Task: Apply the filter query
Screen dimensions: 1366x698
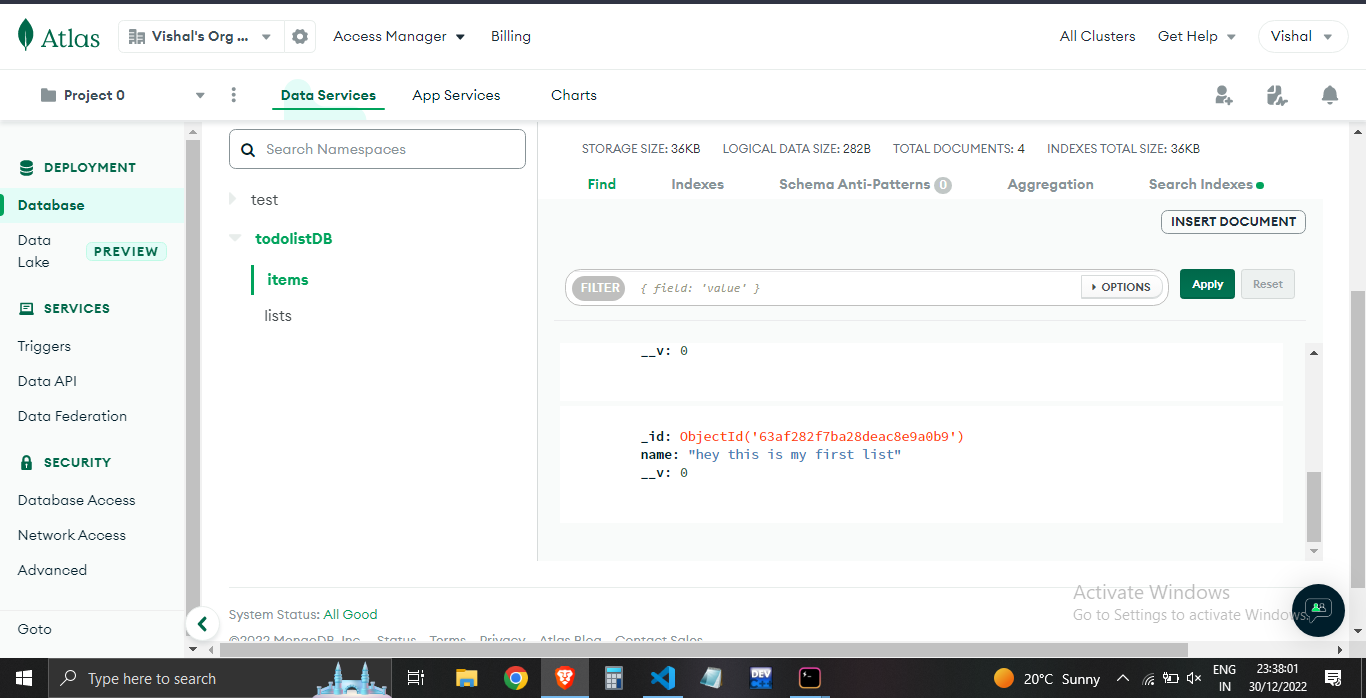Action: pos(1208,284)
